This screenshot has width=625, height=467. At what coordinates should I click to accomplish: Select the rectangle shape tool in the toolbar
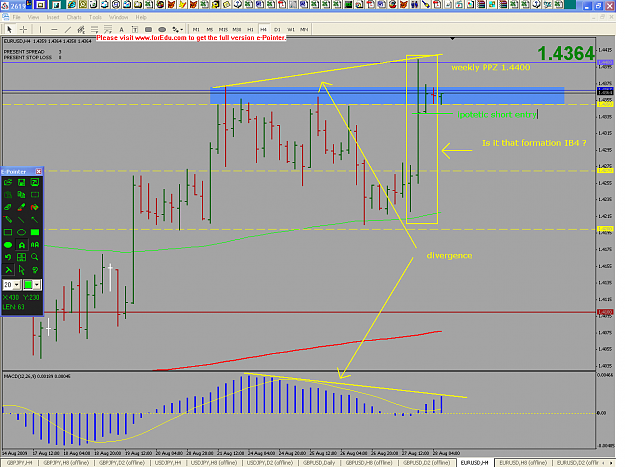[148, 29]
